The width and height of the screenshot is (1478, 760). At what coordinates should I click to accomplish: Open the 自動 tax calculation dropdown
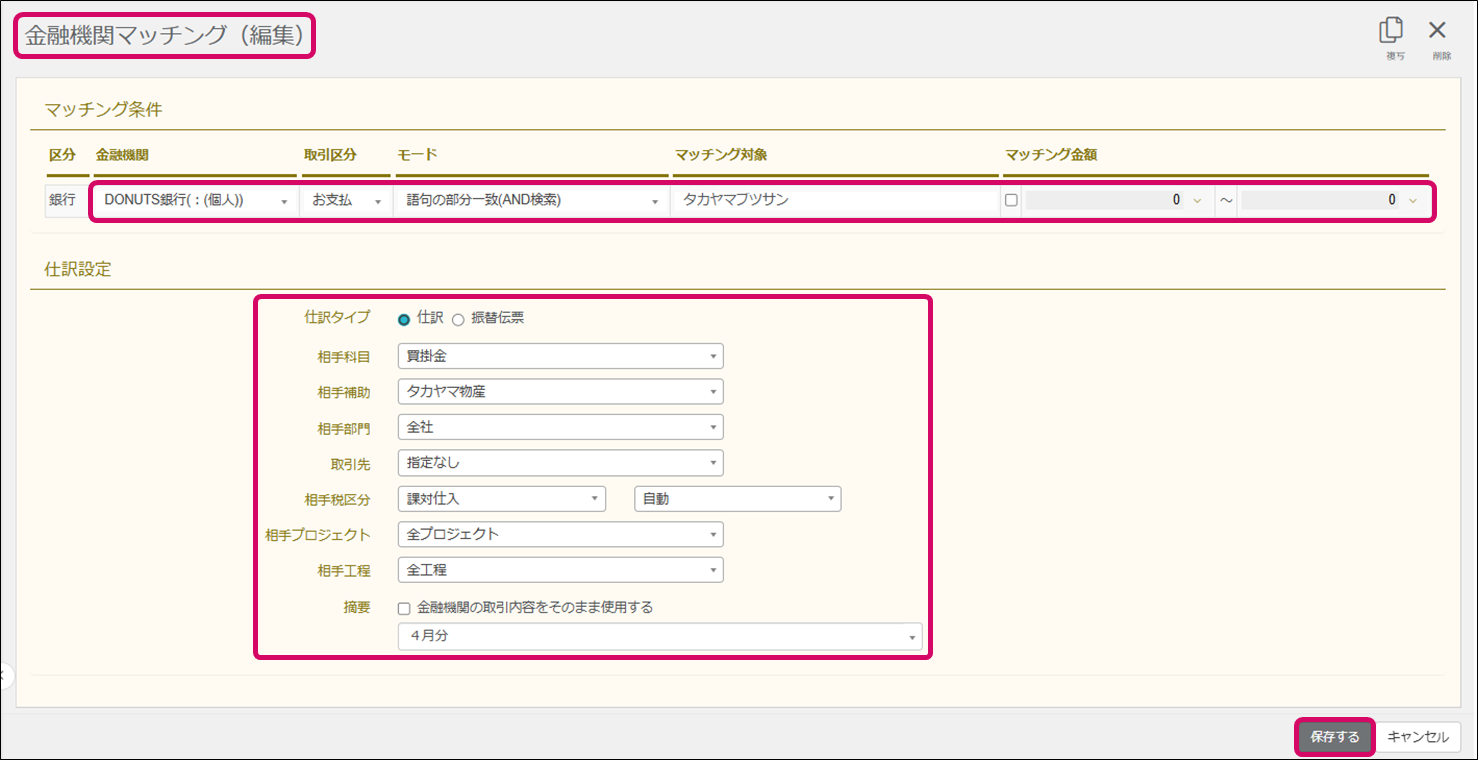point(737,499)
